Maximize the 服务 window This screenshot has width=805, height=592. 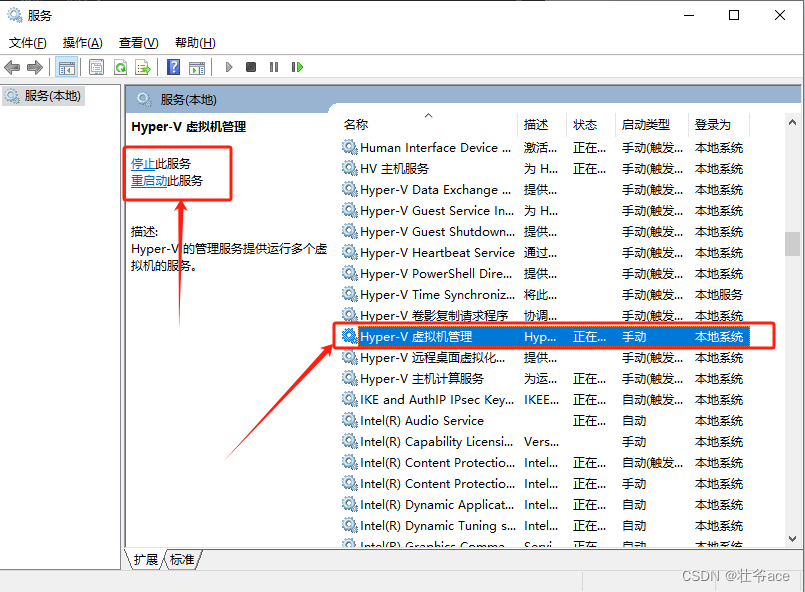(x=734, y=15)
